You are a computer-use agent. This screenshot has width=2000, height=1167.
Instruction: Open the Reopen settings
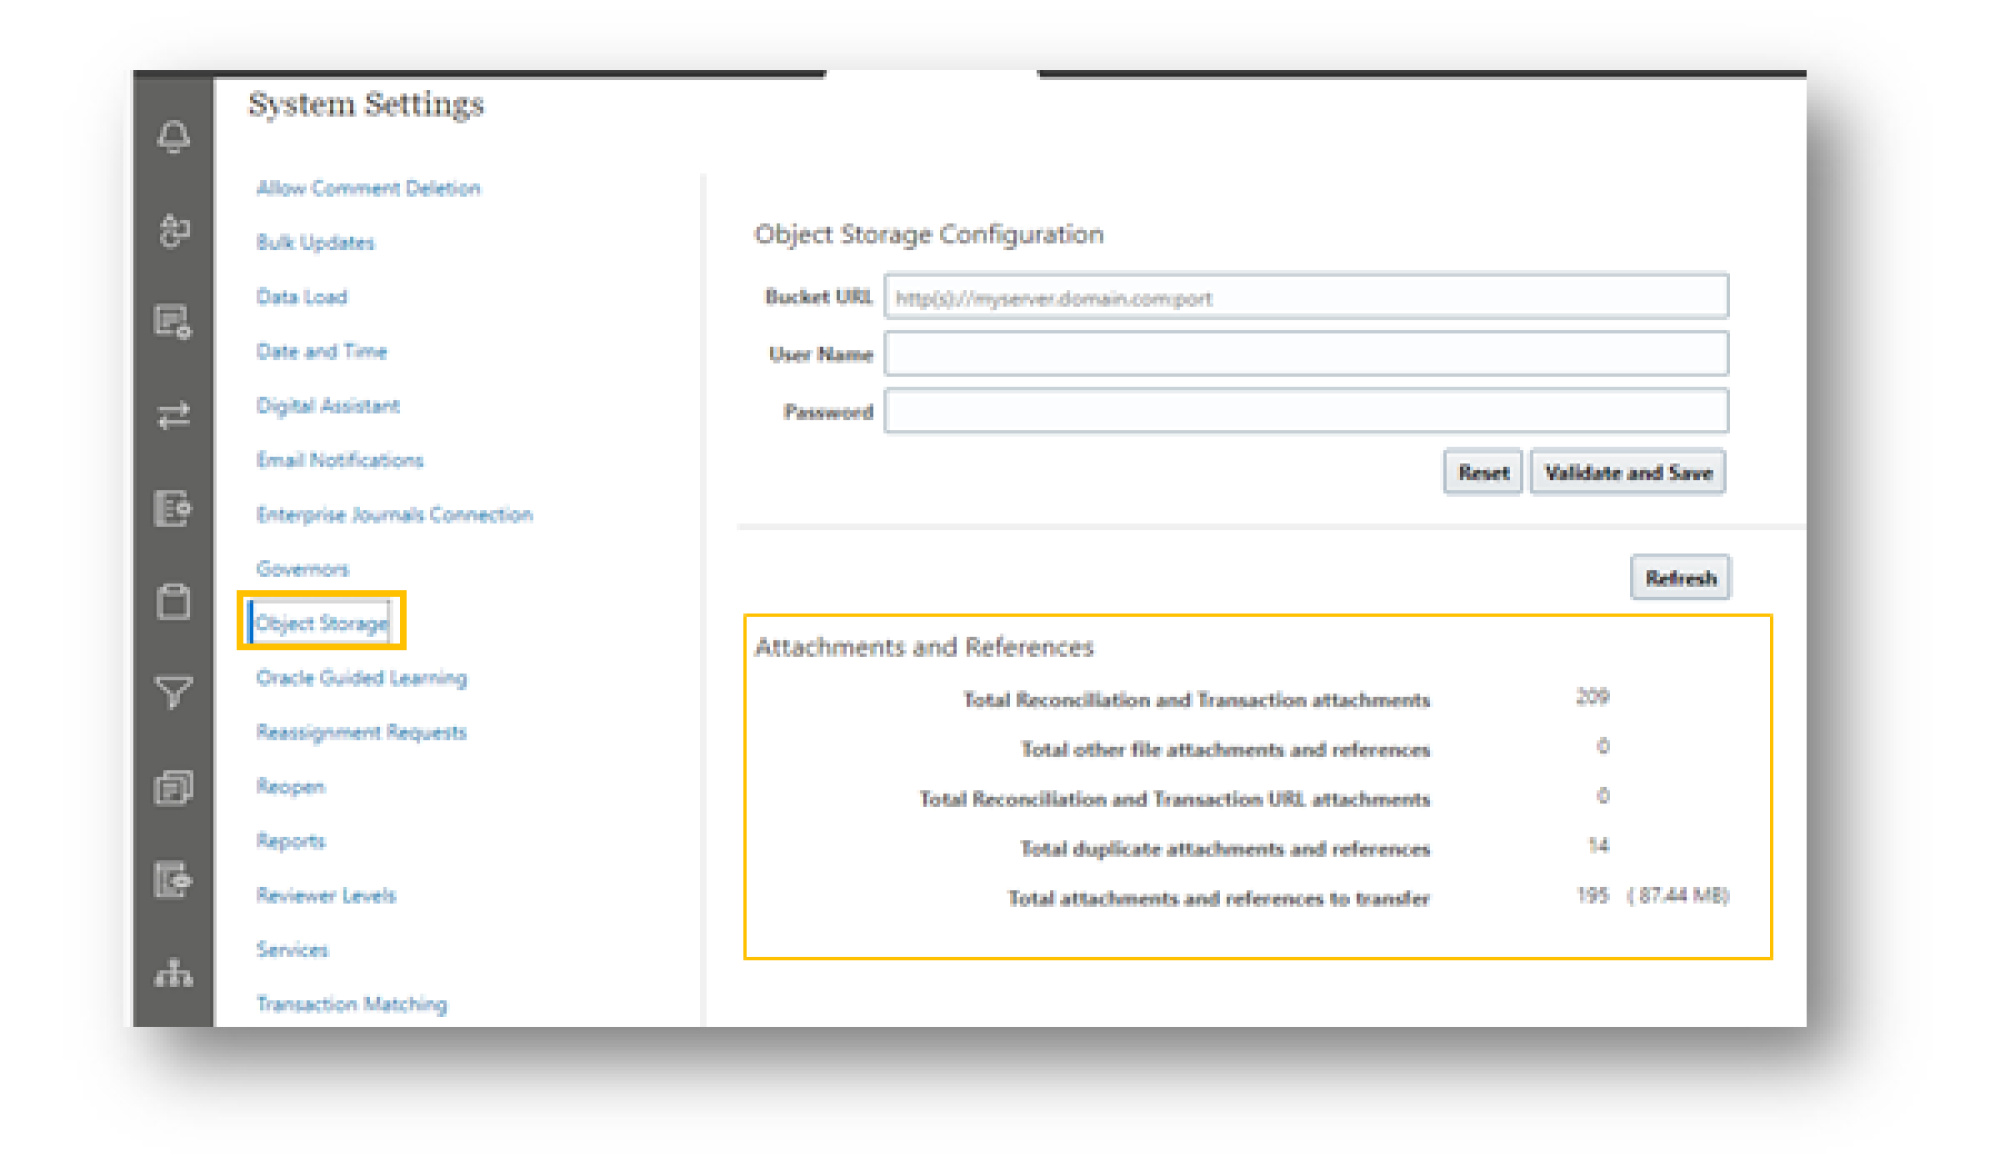(290, 787)
